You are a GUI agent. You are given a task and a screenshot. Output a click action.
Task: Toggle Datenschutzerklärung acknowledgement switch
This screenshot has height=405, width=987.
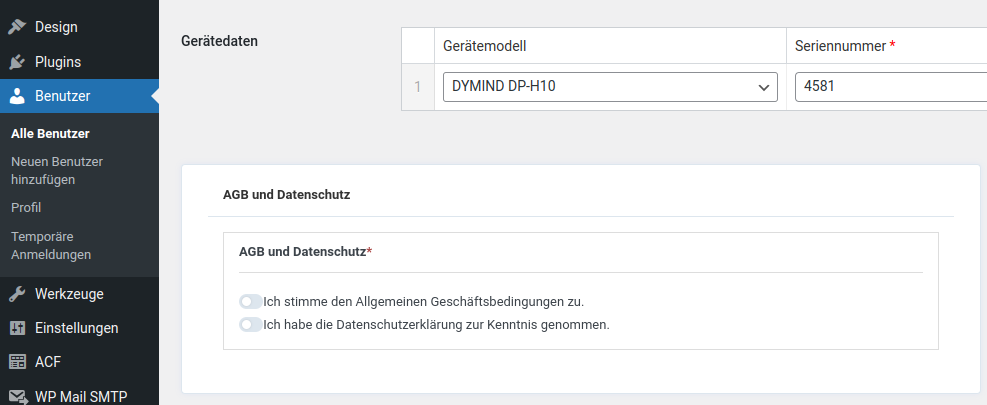click(251, 325)
